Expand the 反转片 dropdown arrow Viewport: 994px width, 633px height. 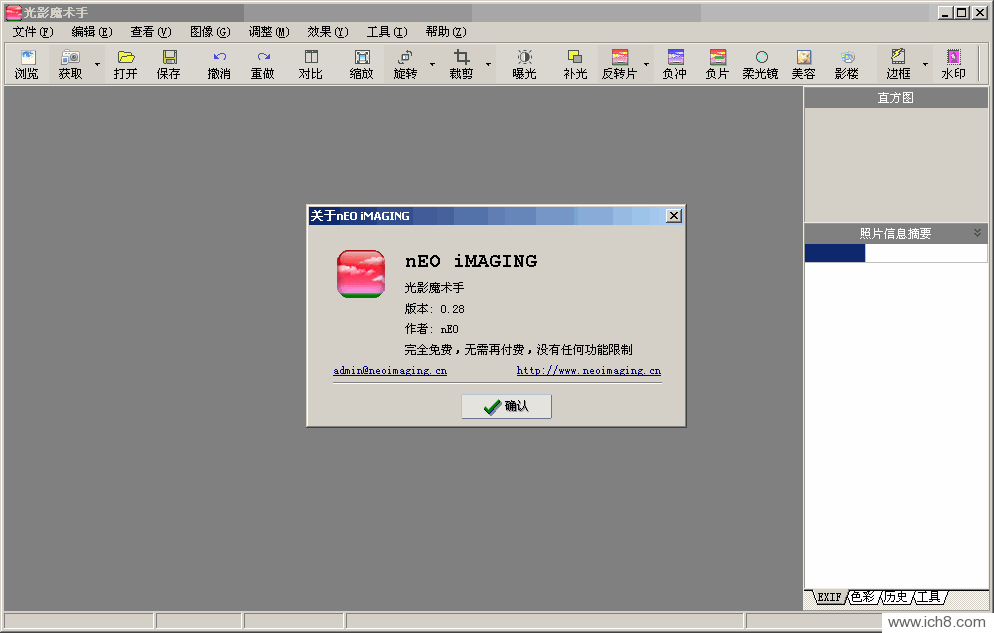pos(647,65)
